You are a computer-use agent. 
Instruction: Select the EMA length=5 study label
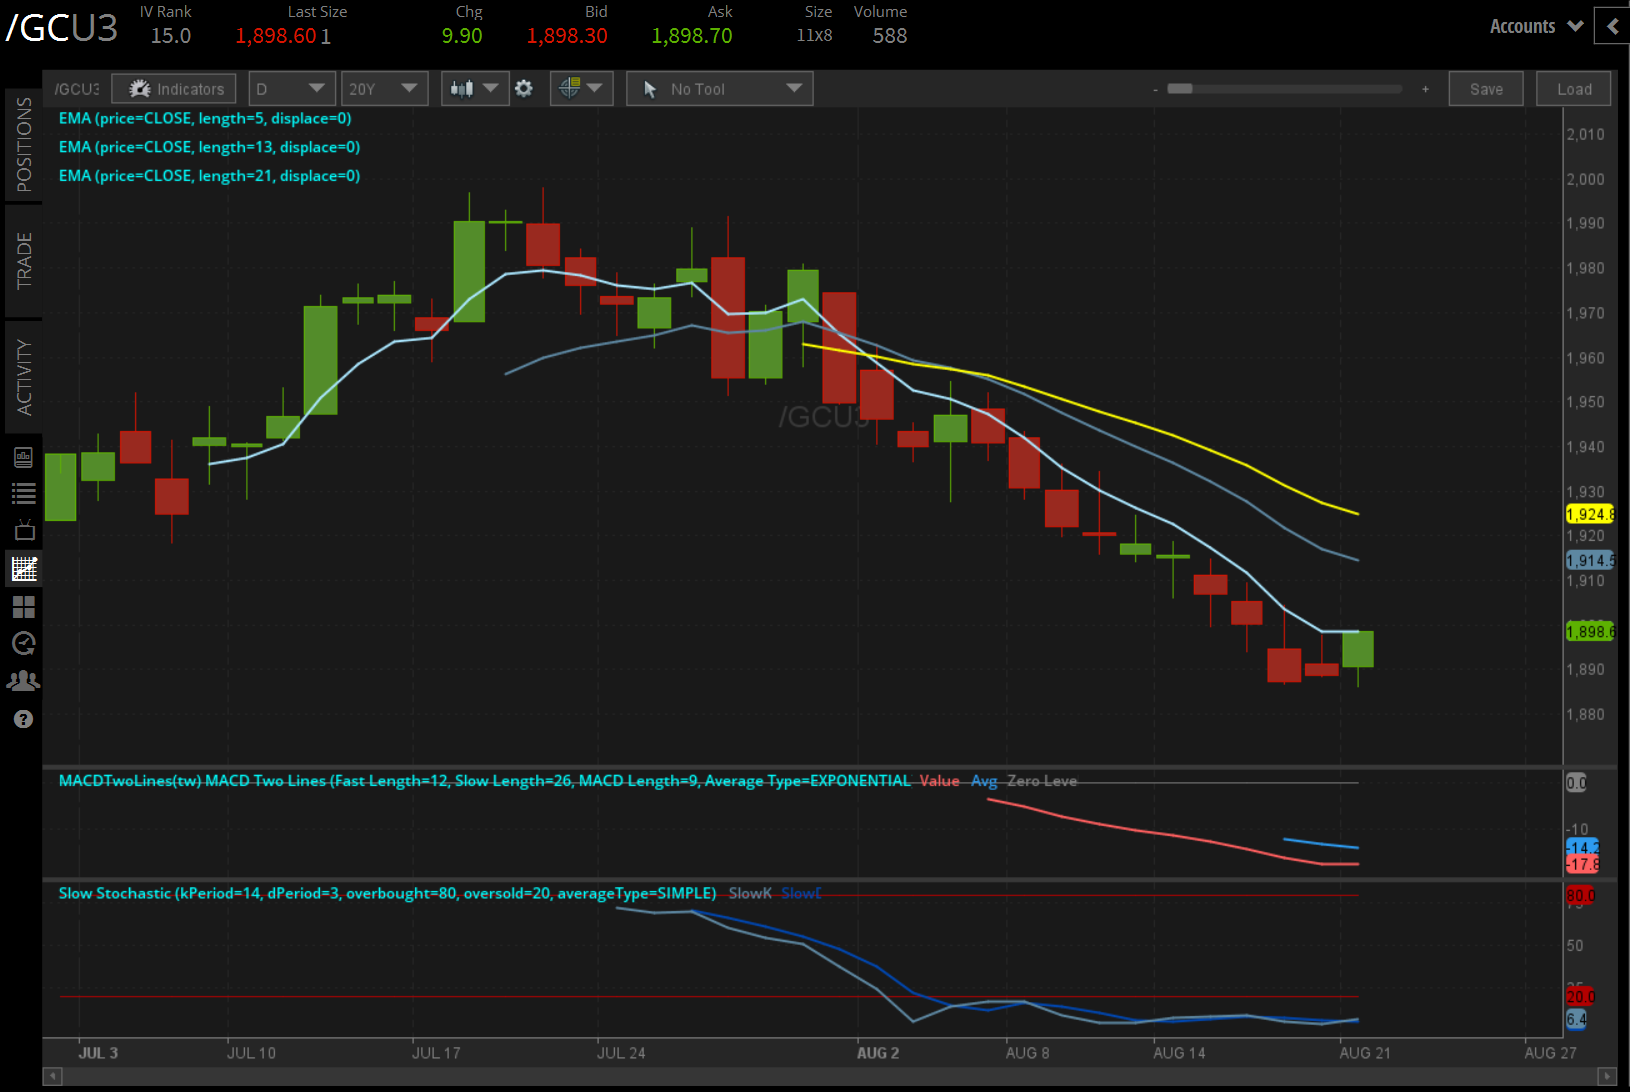point(205,118)
